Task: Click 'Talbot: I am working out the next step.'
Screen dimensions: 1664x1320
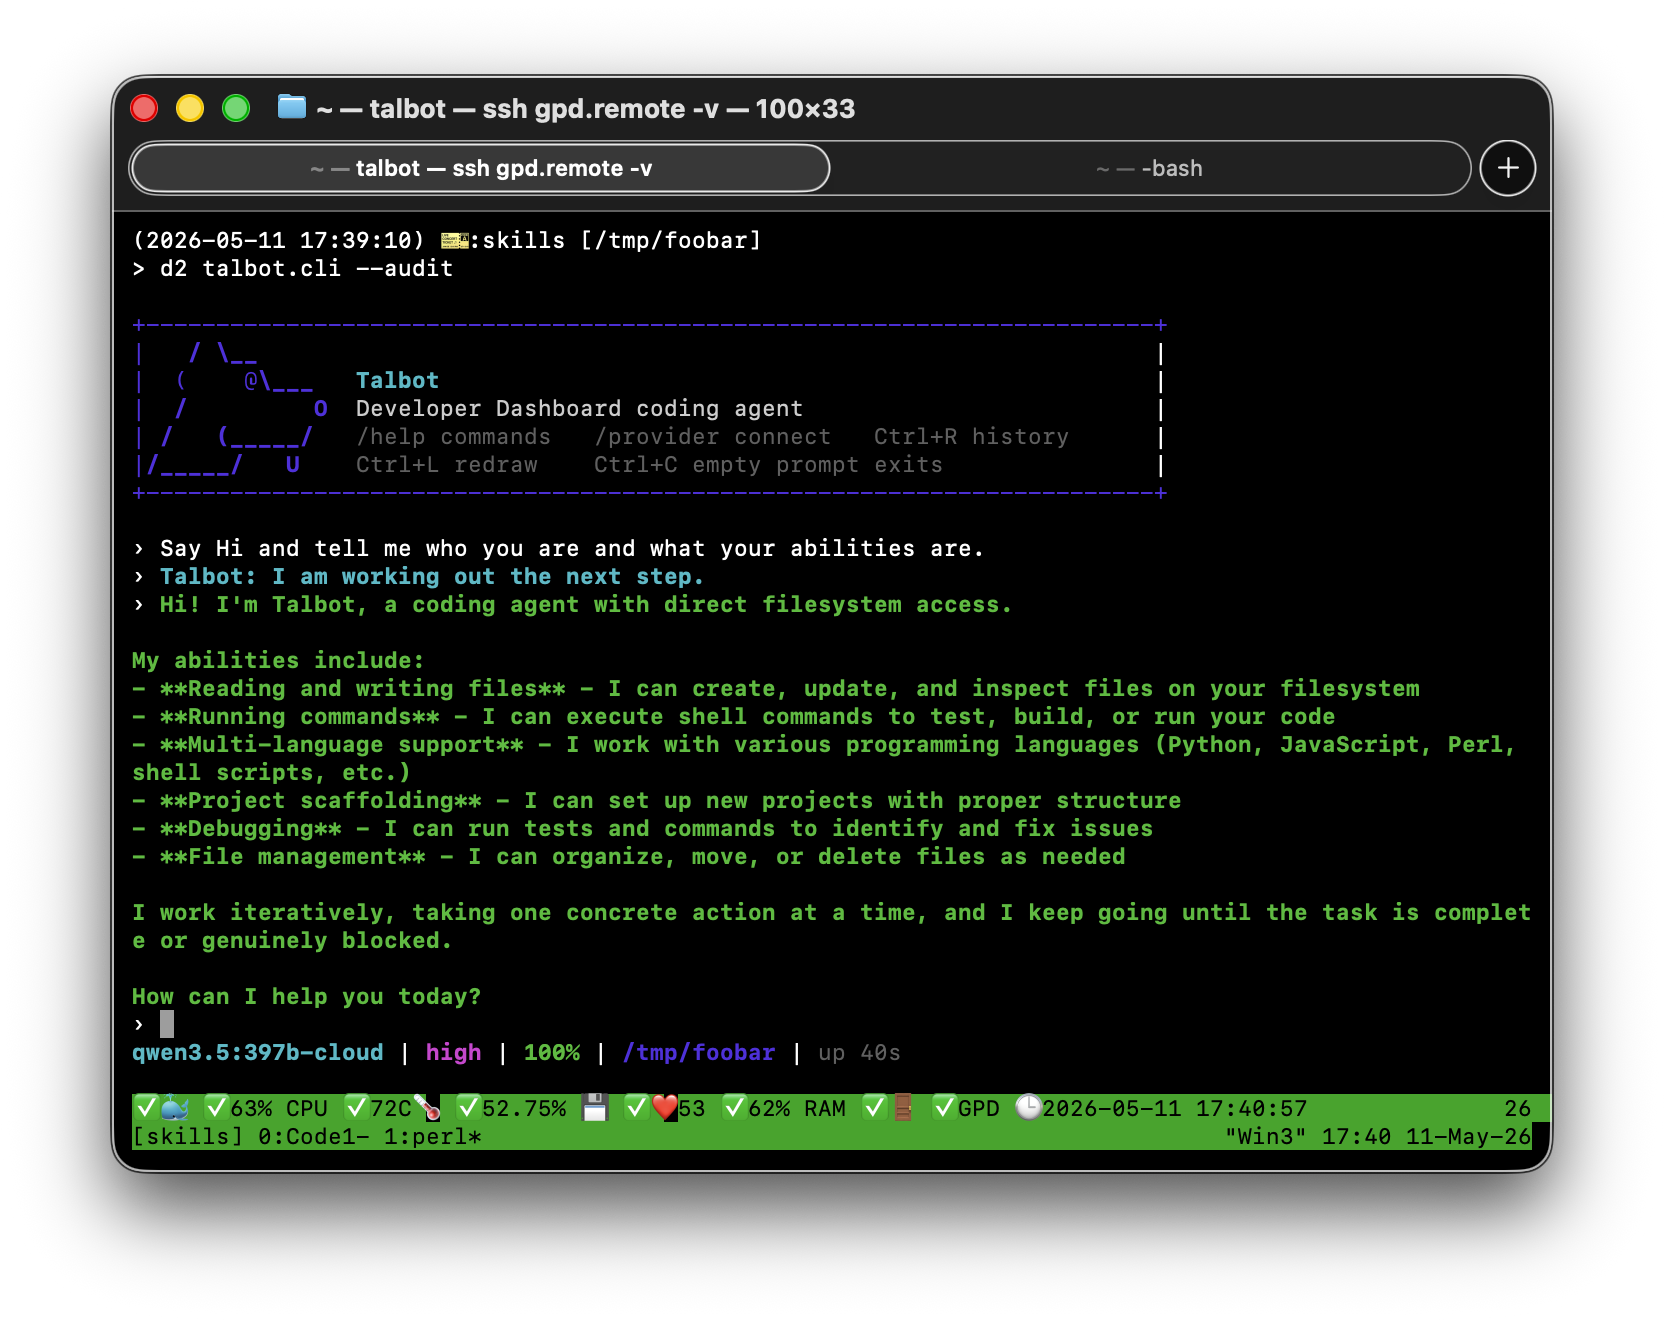Action: [x=432, y=576]
